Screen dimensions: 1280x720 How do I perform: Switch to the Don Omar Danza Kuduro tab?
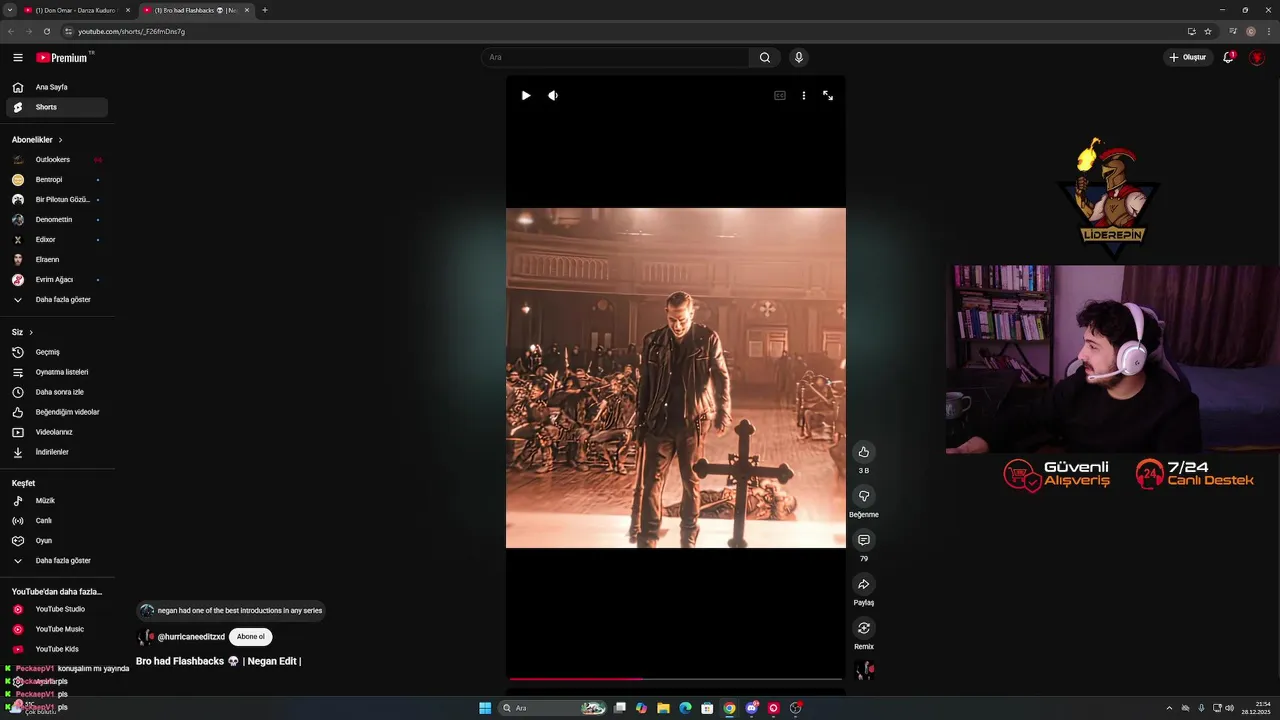point(77,10)
